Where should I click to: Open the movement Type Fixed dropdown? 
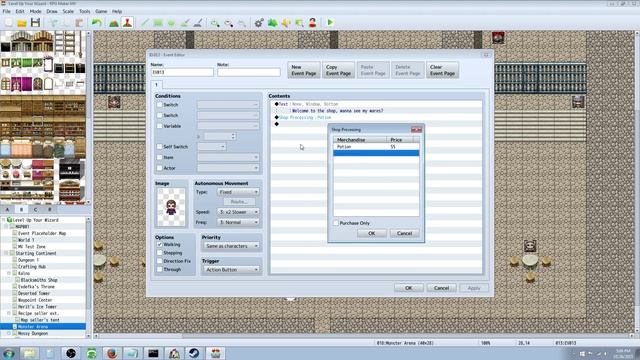(238, 192)
